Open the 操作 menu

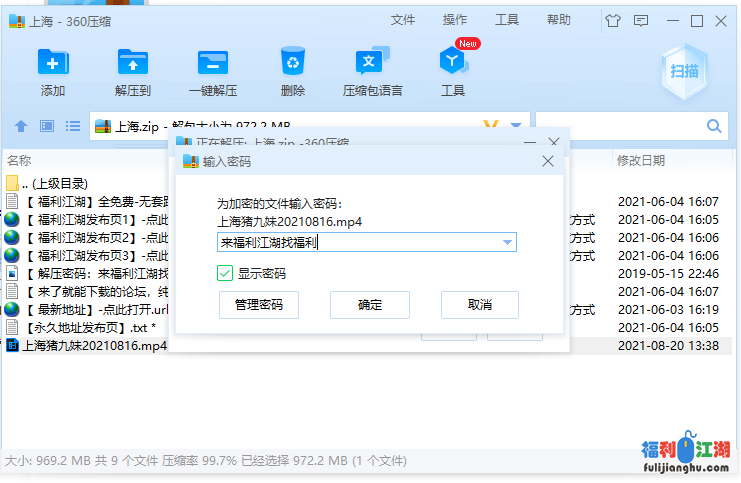click(x=455, y=20)
